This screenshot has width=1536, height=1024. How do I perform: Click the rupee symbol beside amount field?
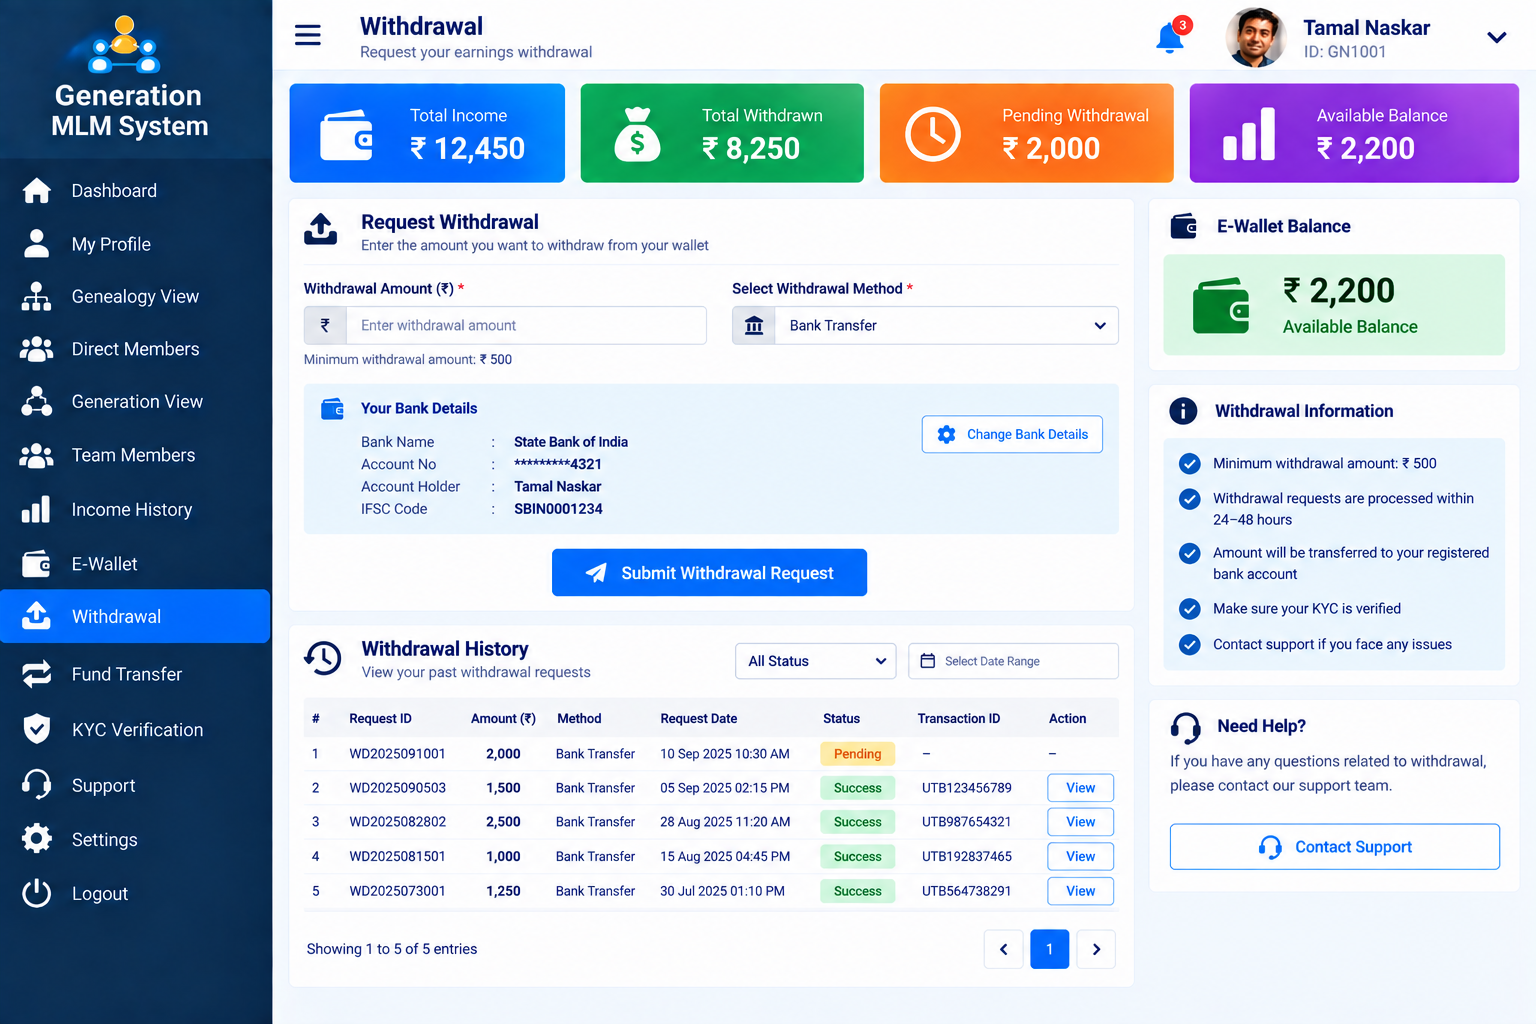click(325, 325)
